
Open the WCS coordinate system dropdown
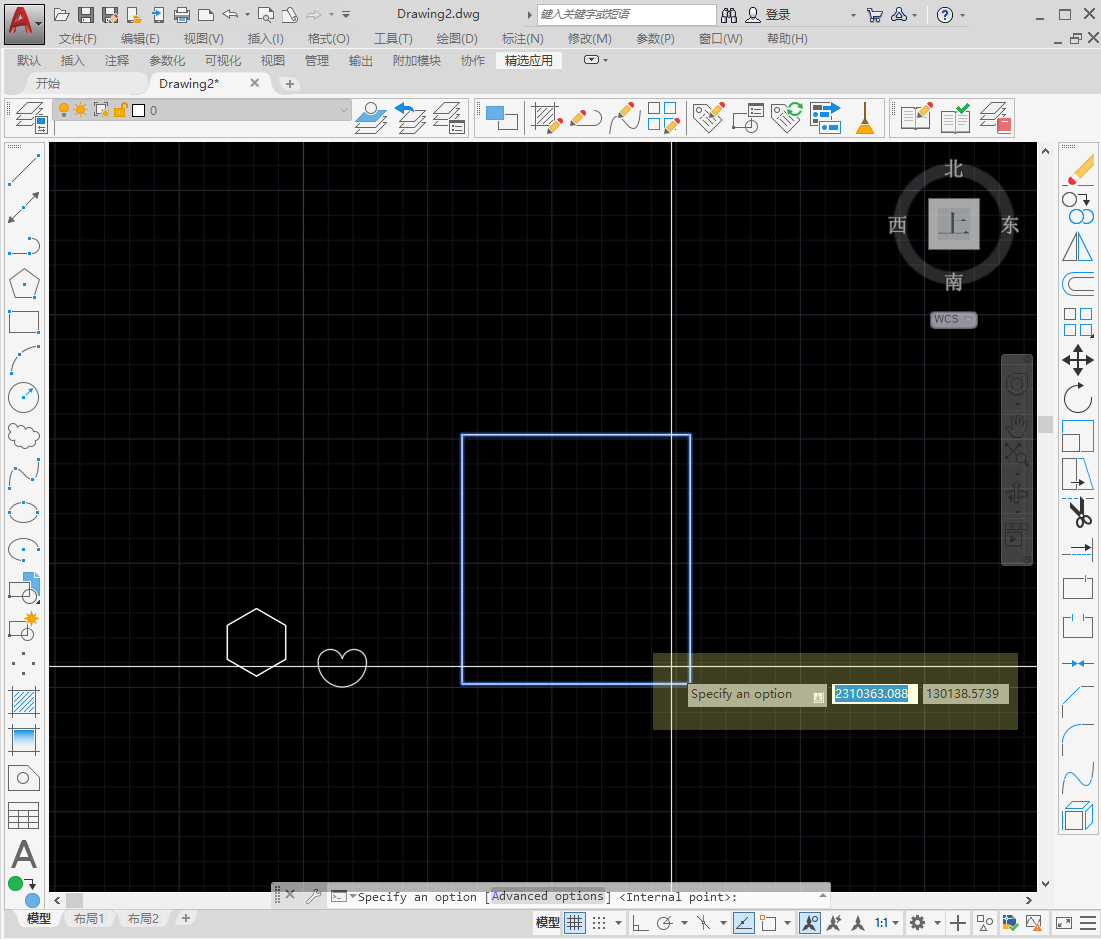(x=953, y=320)
